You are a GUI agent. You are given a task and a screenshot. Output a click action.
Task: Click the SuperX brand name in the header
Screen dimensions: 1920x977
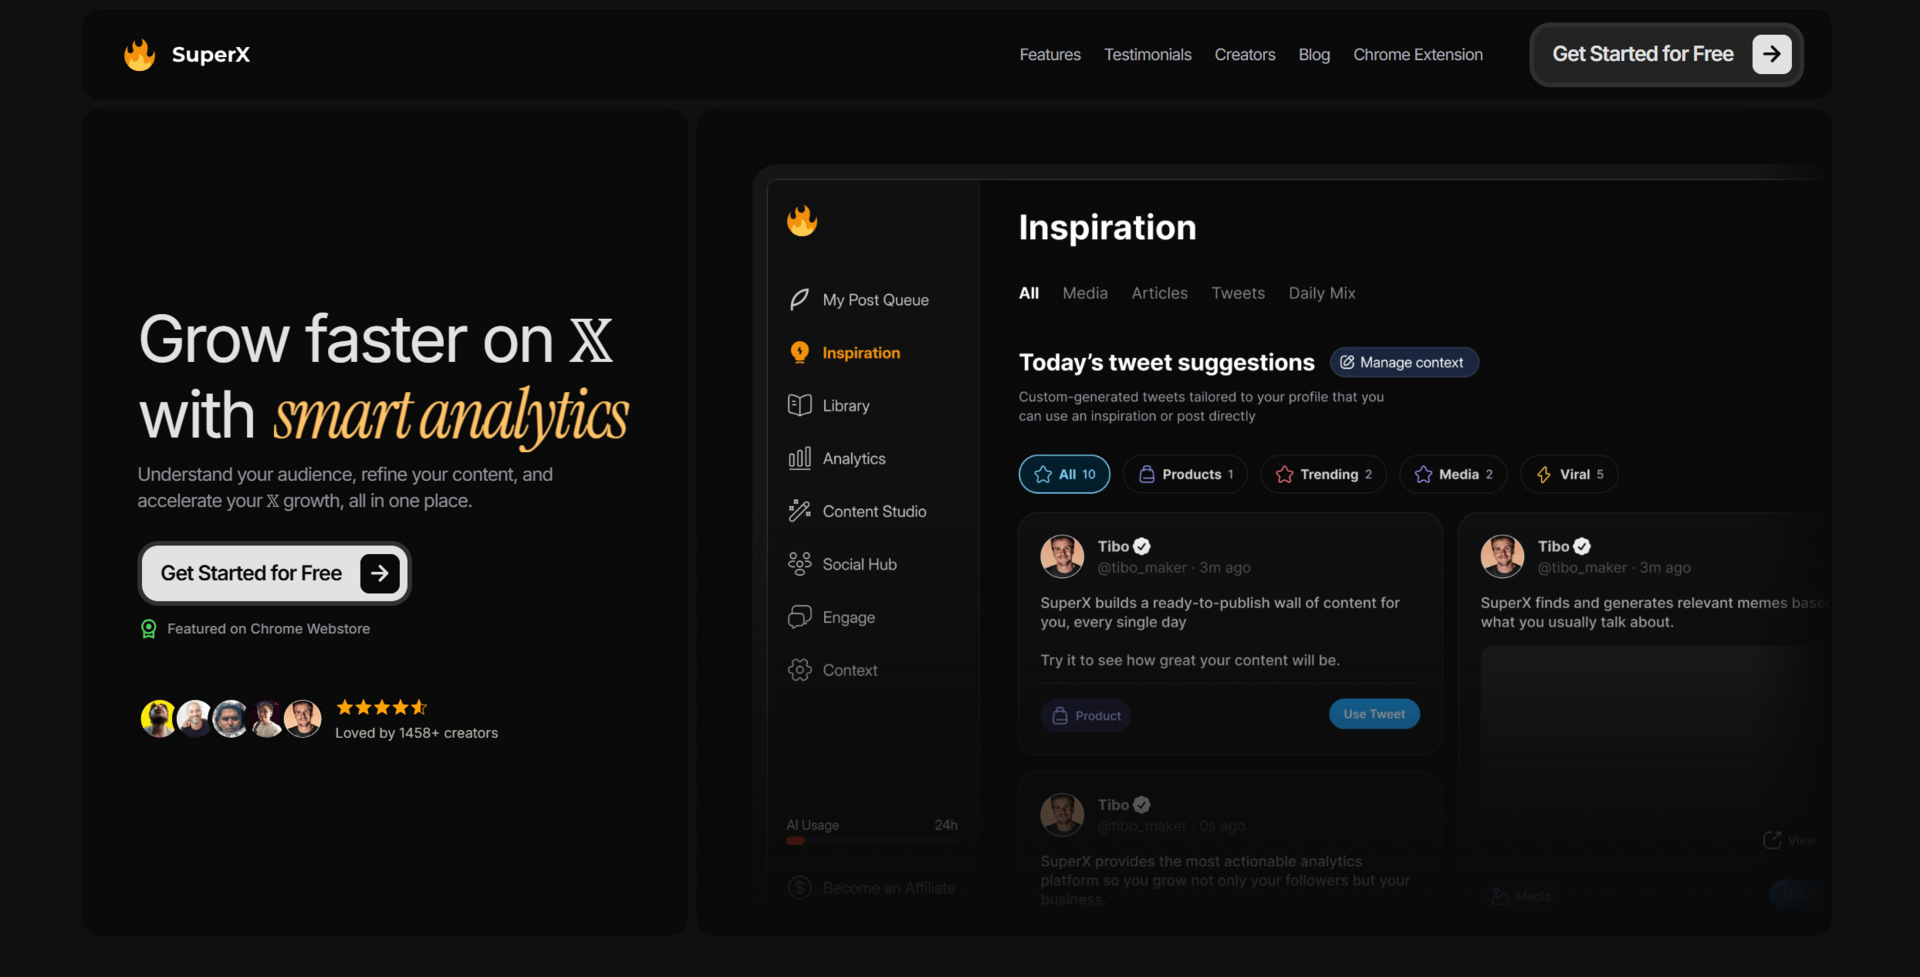click(211, 54)
